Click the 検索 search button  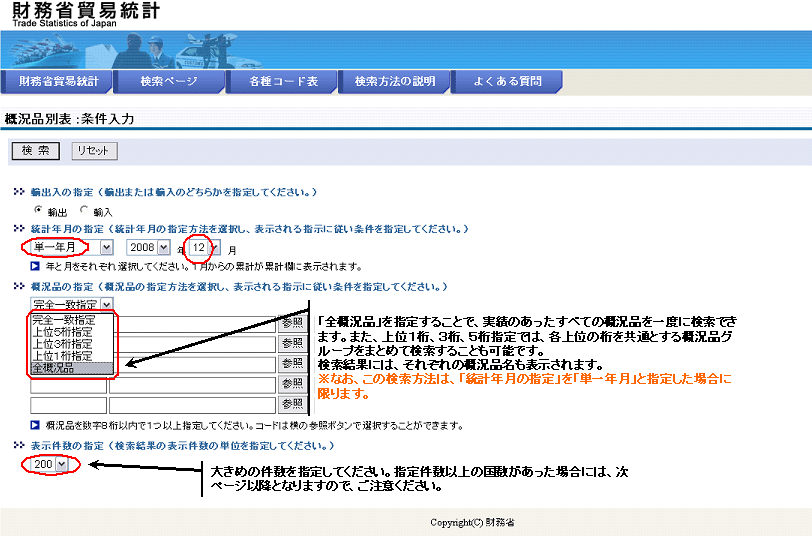tap(35, 151)
